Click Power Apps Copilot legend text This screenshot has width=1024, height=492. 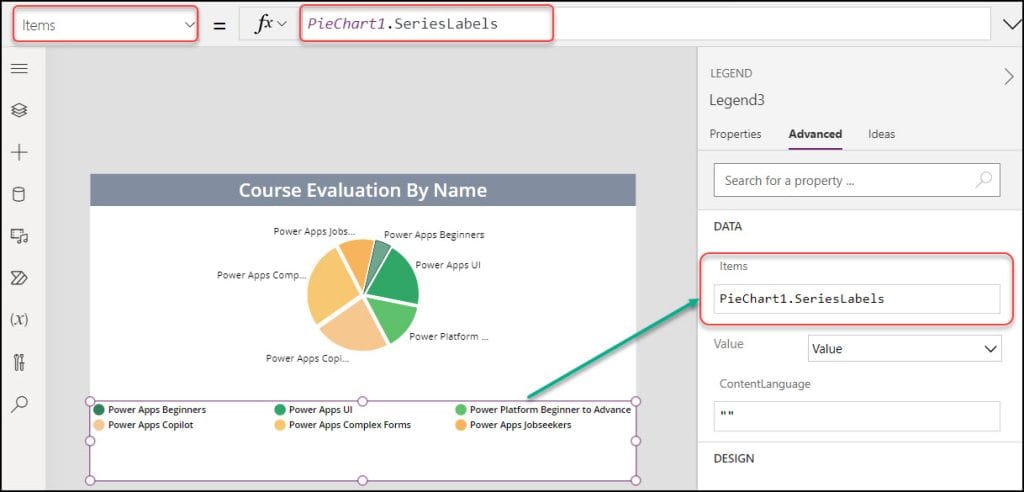pyautogui.click(x=151, y=425)
